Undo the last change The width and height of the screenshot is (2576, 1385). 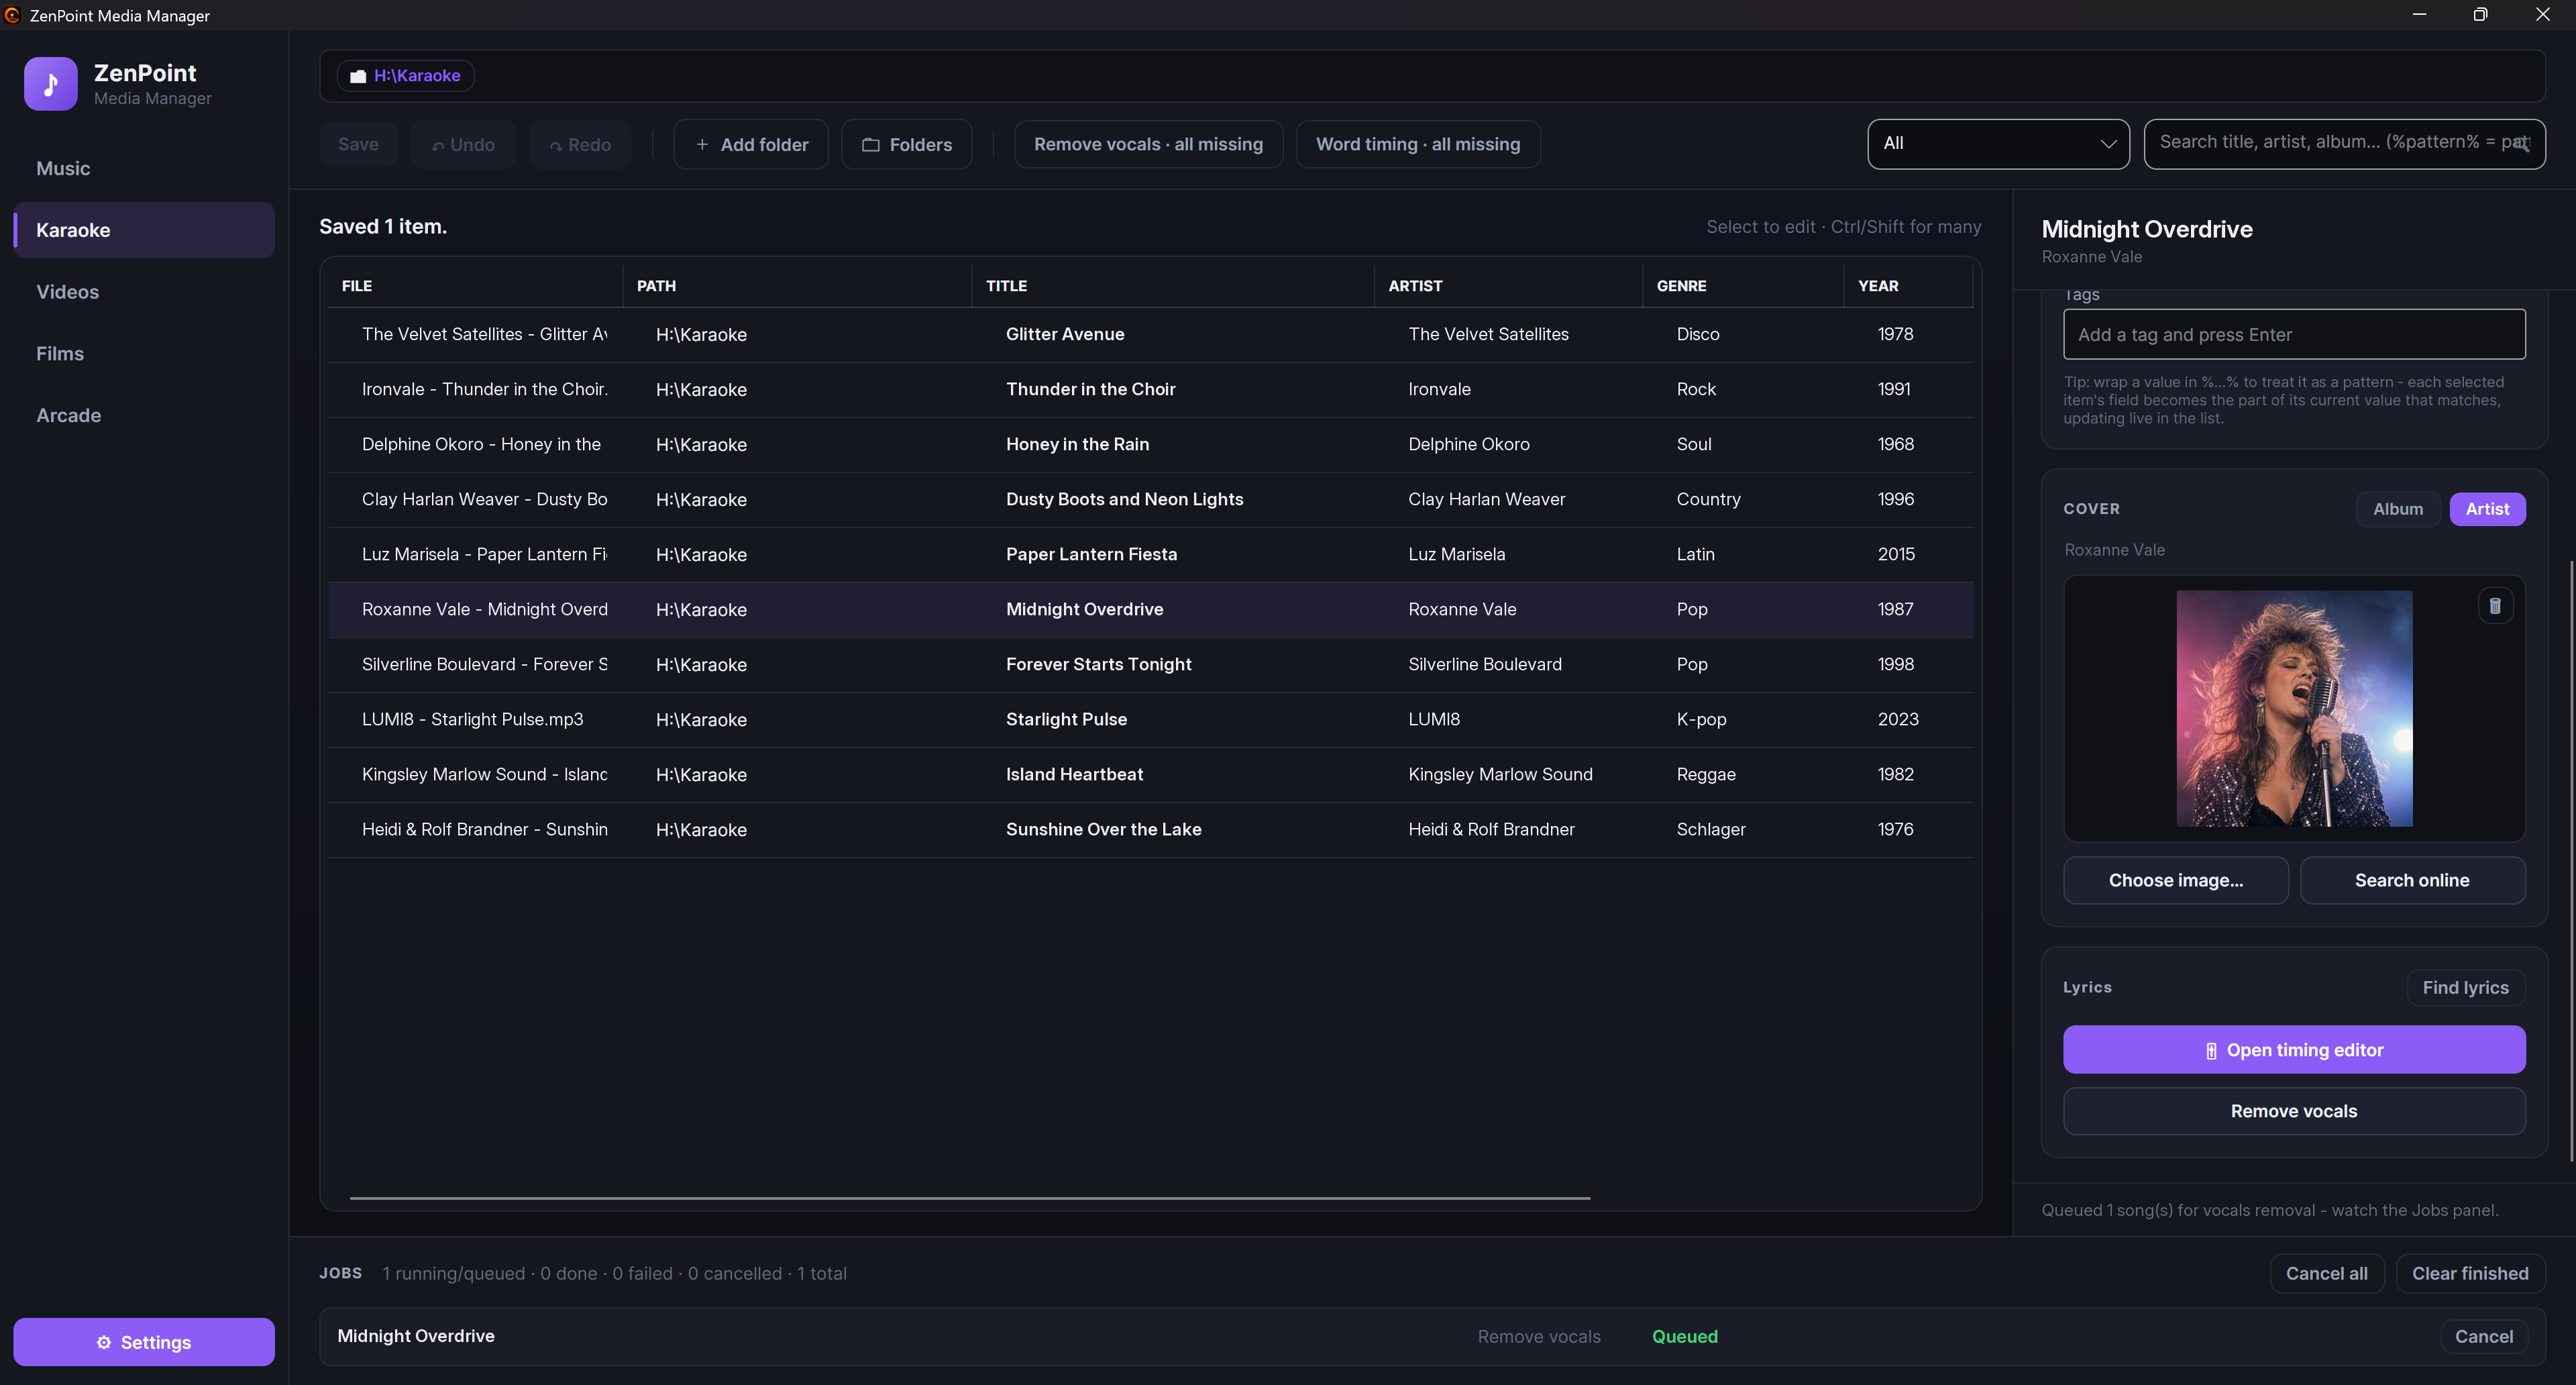(463, 145)
